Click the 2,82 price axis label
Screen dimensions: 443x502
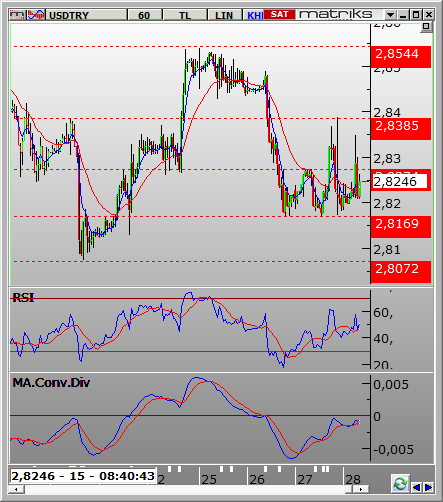[x=387, y=204]
